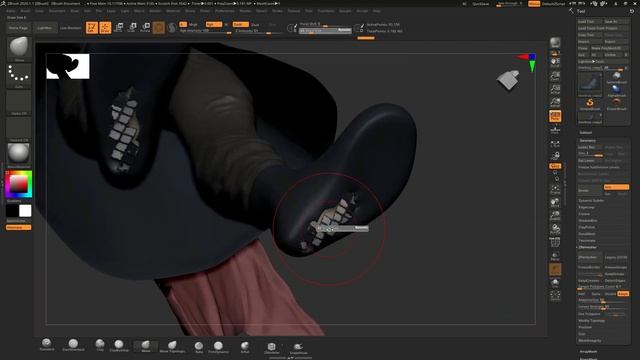
Task: Open the Texture Off selector
Action: (19, 129)
